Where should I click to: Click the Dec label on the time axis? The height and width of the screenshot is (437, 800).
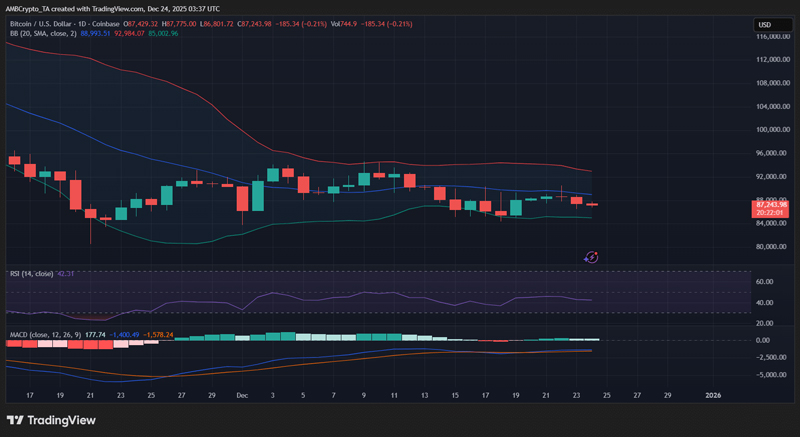tap(241, 396)
